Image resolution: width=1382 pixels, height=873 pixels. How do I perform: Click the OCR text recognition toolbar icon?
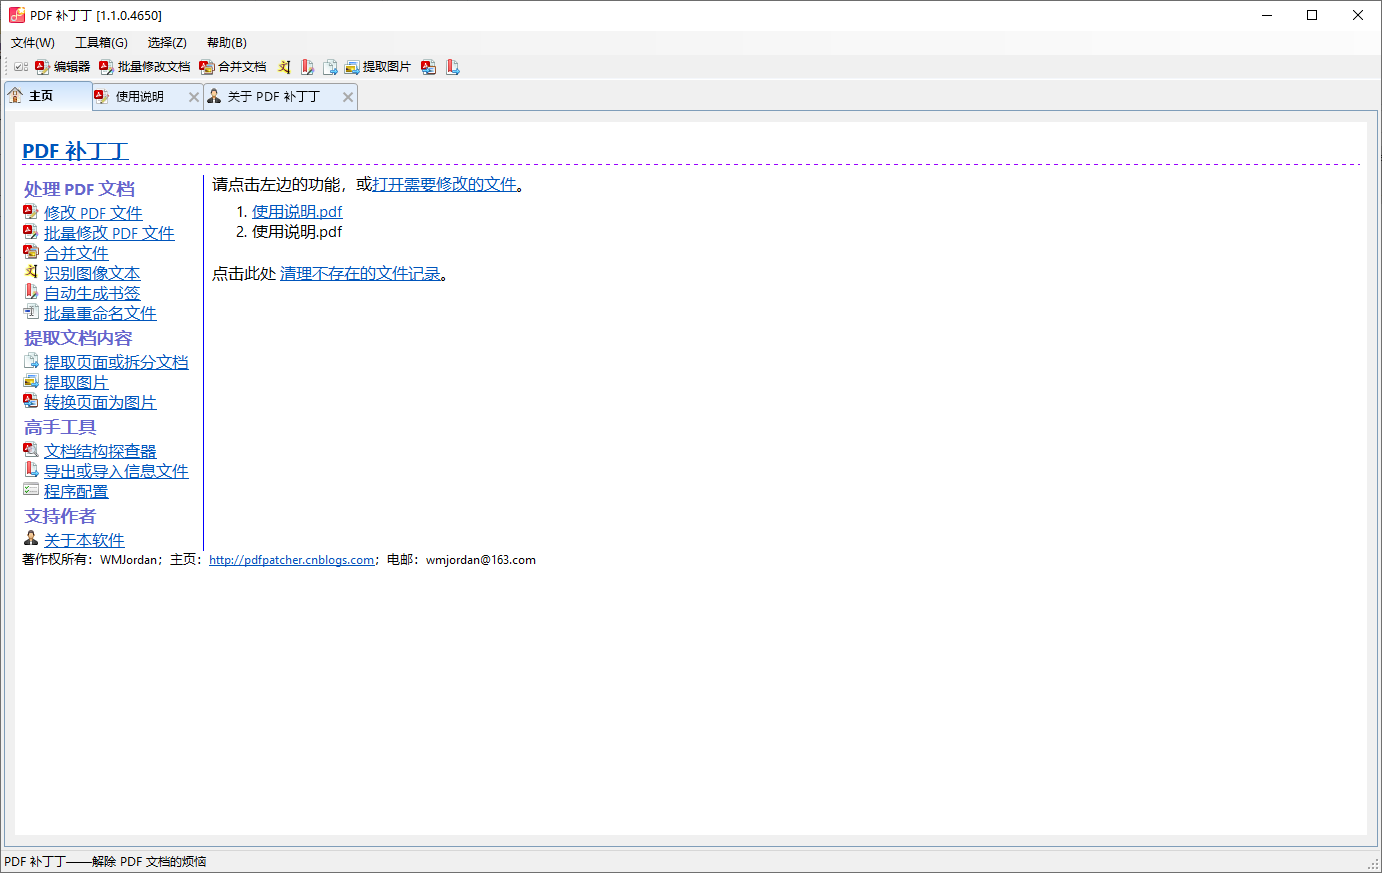pos(284,67)
